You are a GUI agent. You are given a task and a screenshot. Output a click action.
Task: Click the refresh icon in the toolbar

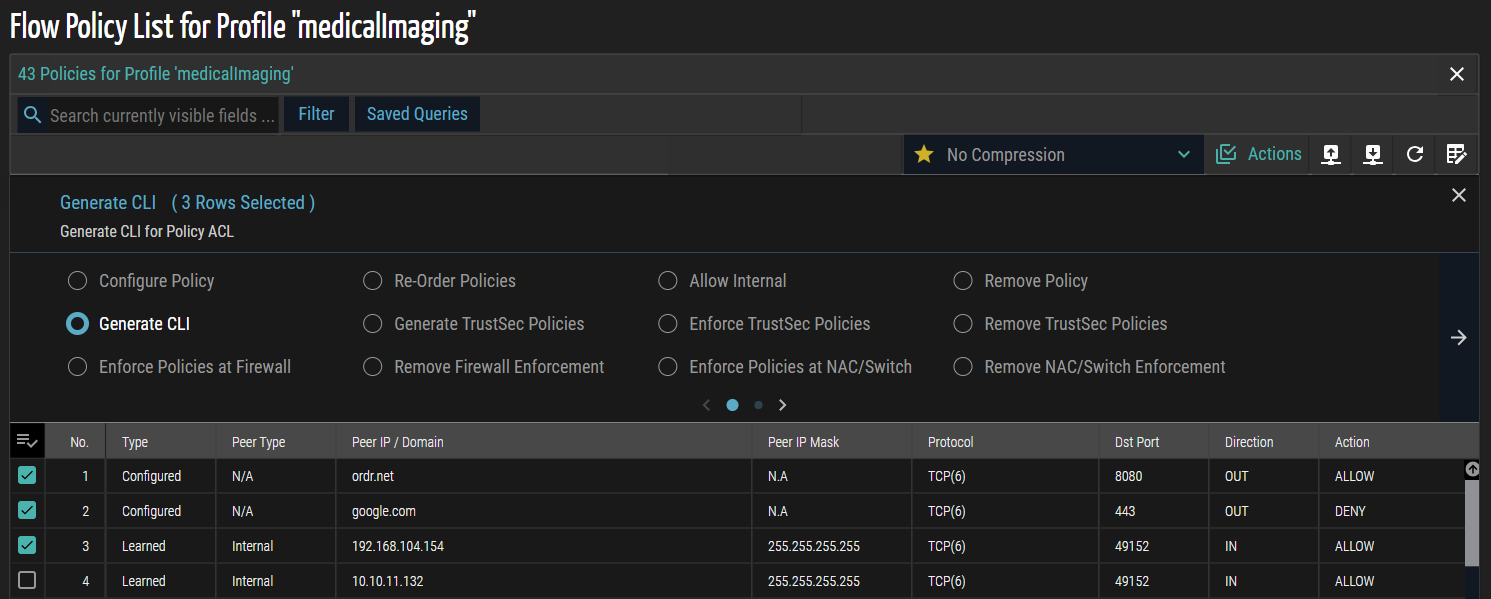[x=1414, y=154]
